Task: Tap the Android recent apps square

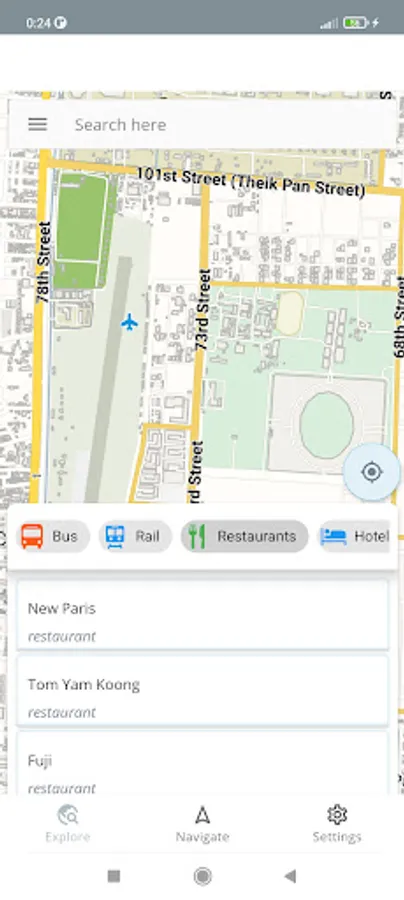Action: (x=114, y=876)
